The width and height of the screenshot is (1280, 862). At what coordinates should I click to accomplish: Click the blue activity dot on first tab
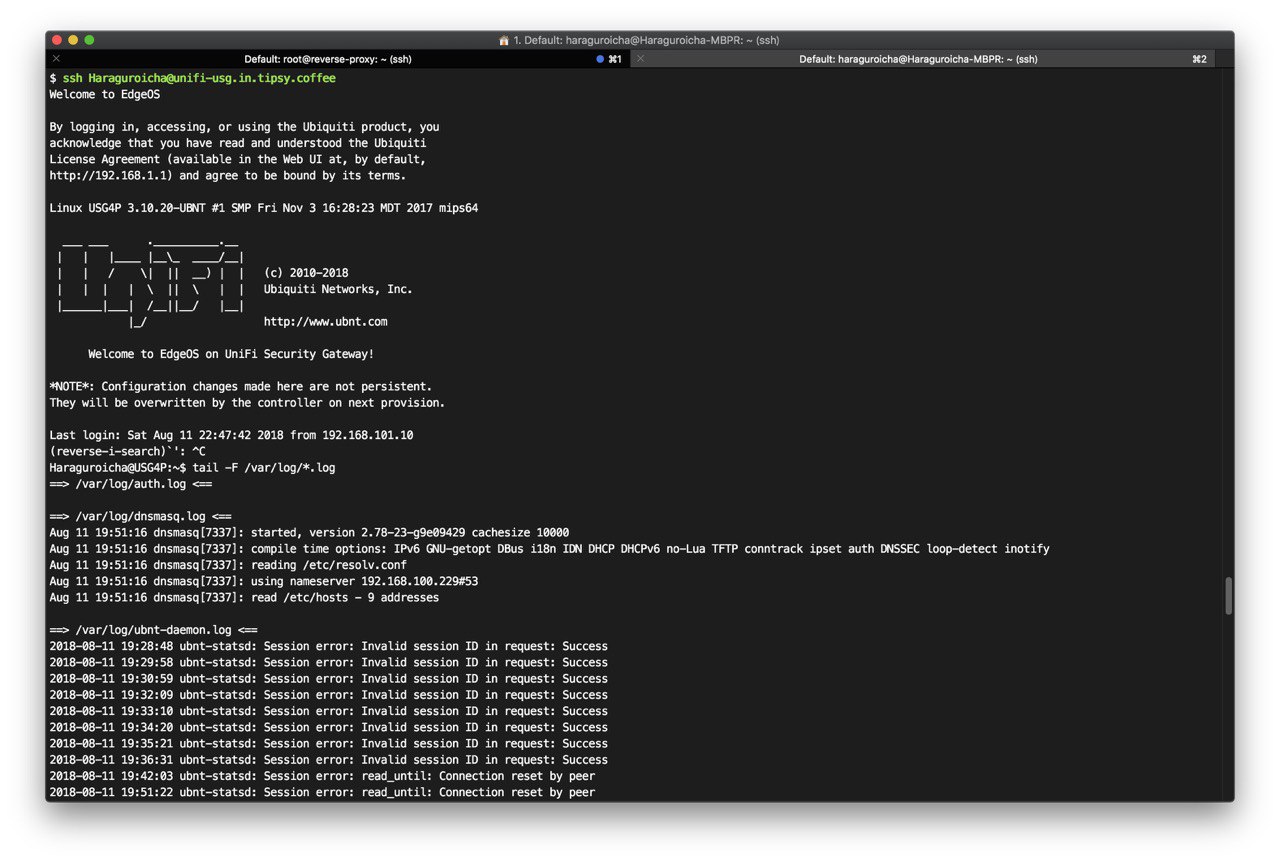click(600, 59)
